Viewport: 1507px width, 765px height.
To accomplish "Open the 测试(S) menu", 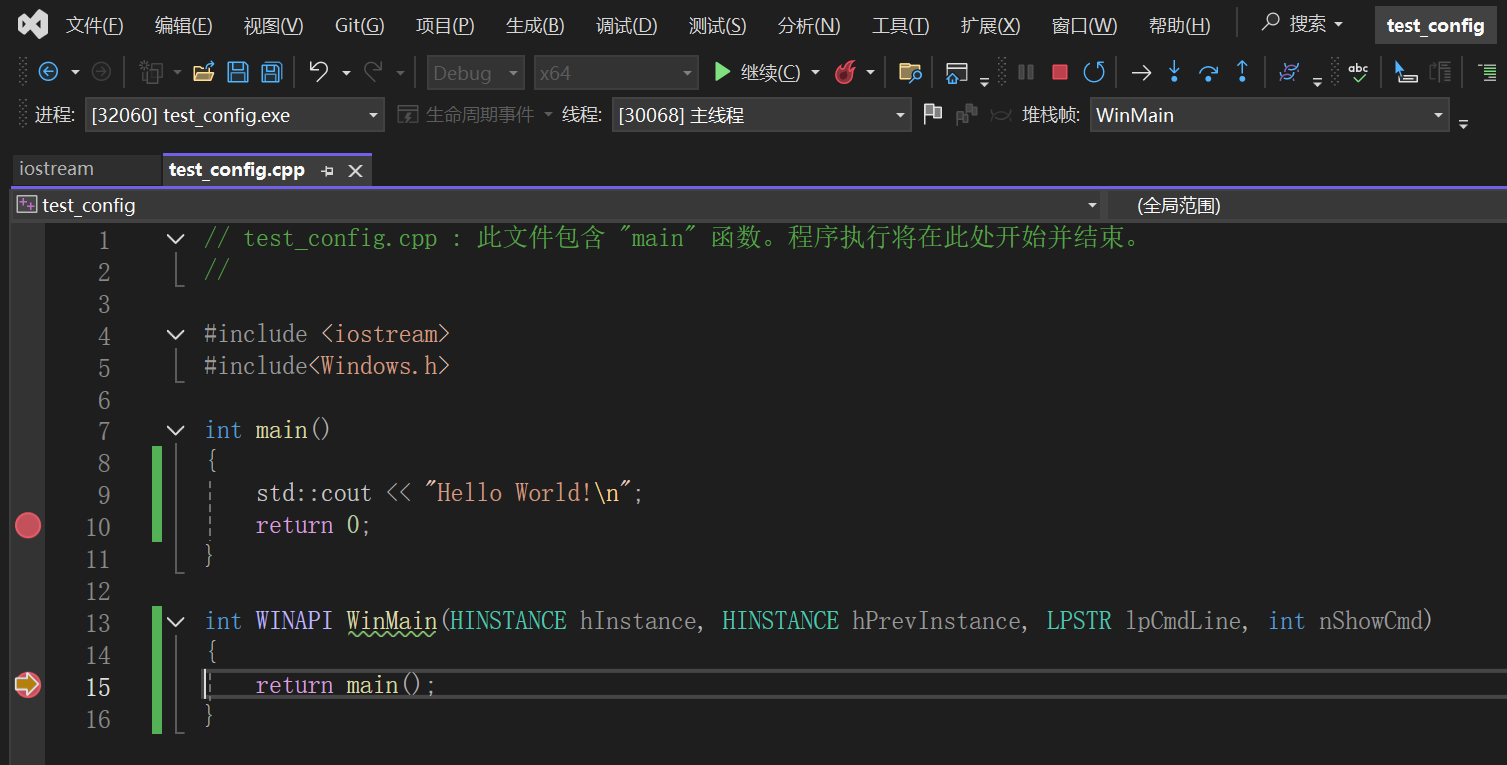I will [717, 25].
